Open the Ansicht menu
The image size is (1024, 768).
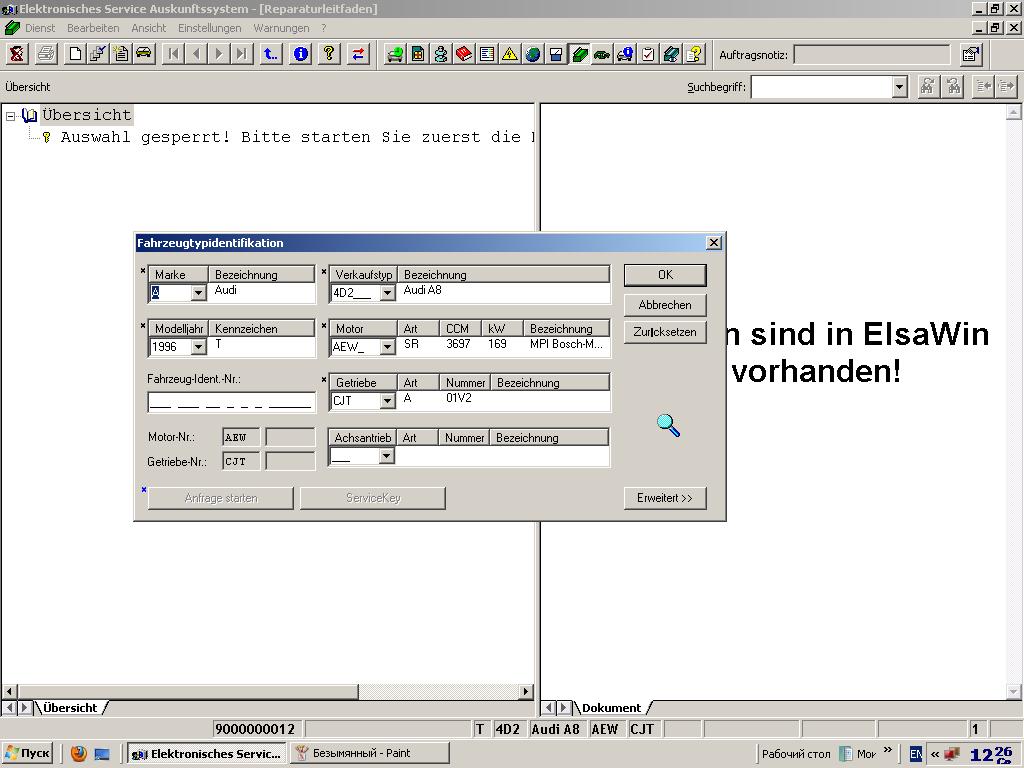[149, 28]
